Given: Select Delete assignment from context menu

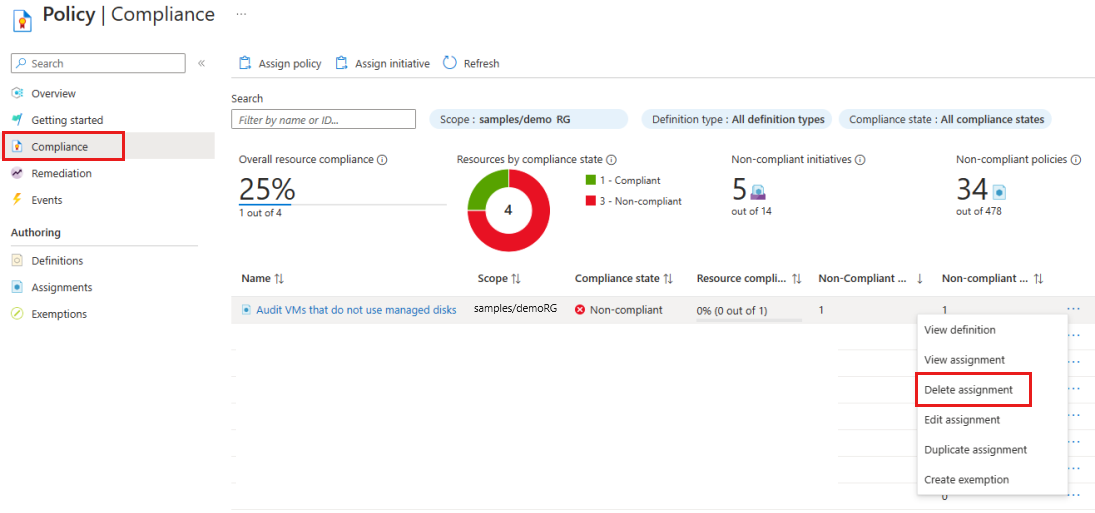Looking at the screenshot, I should pos(973,390).
